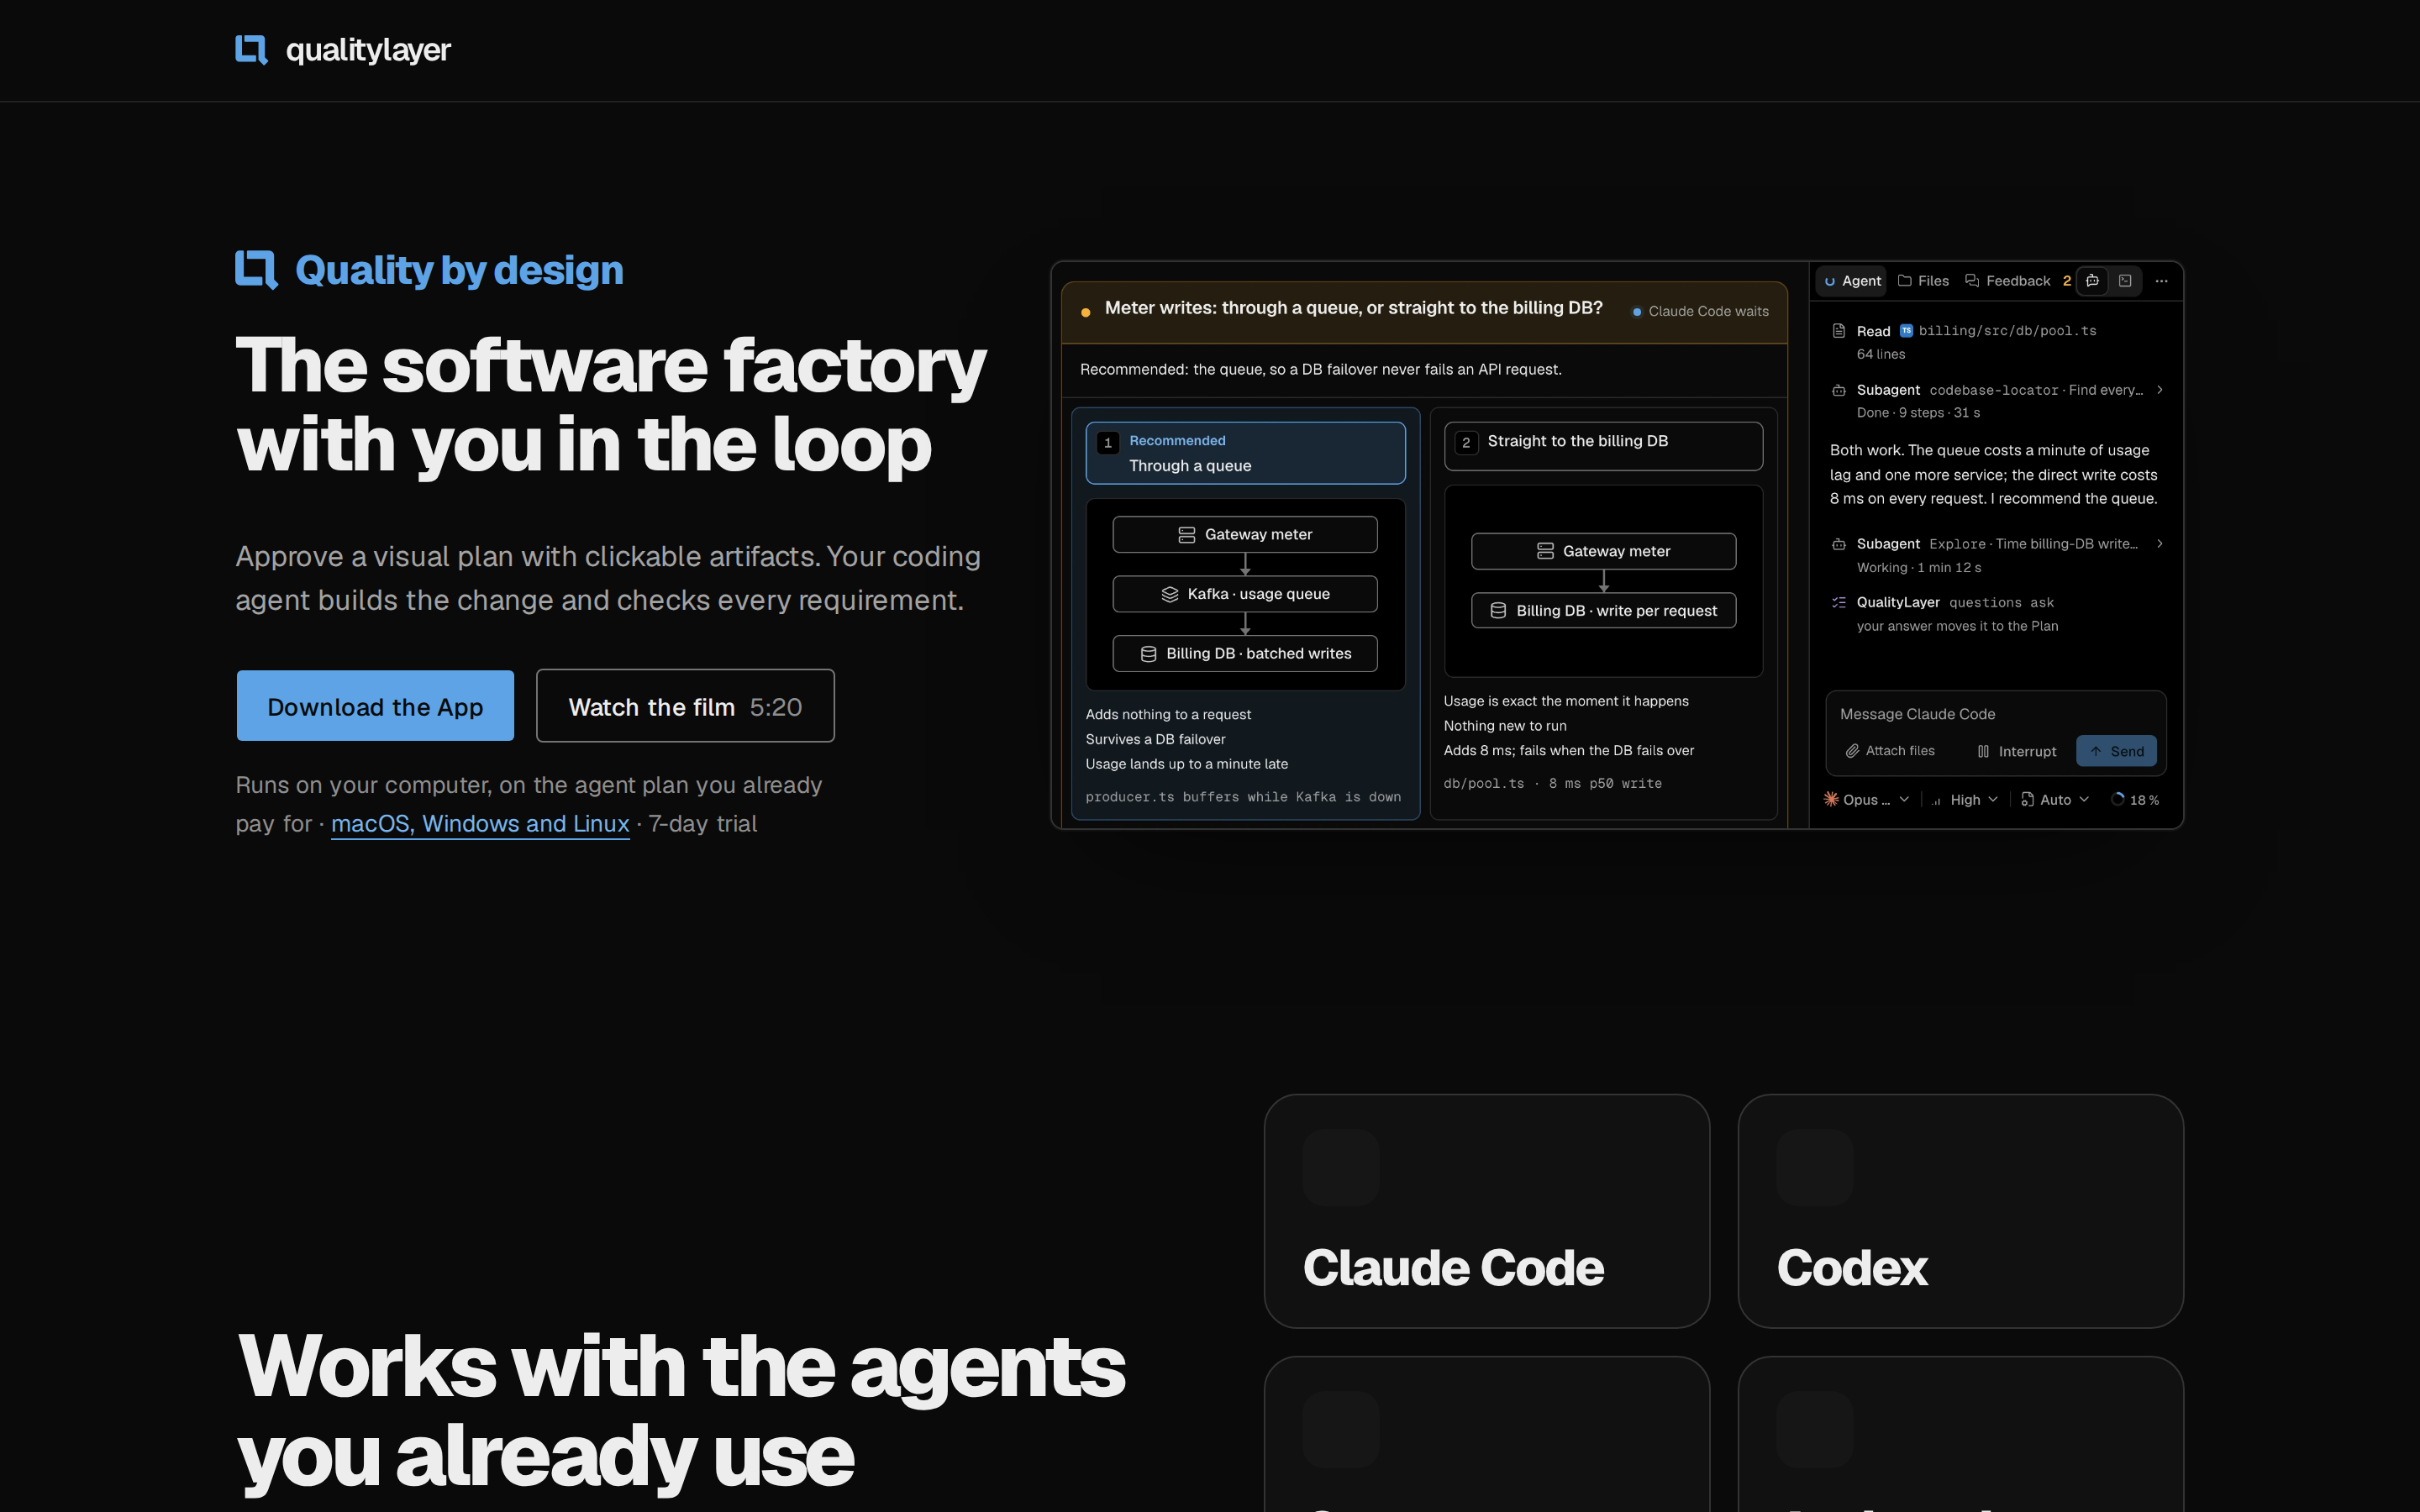Click the Read file document icon
The image size is (2420, 1512).
[1838, 331]
